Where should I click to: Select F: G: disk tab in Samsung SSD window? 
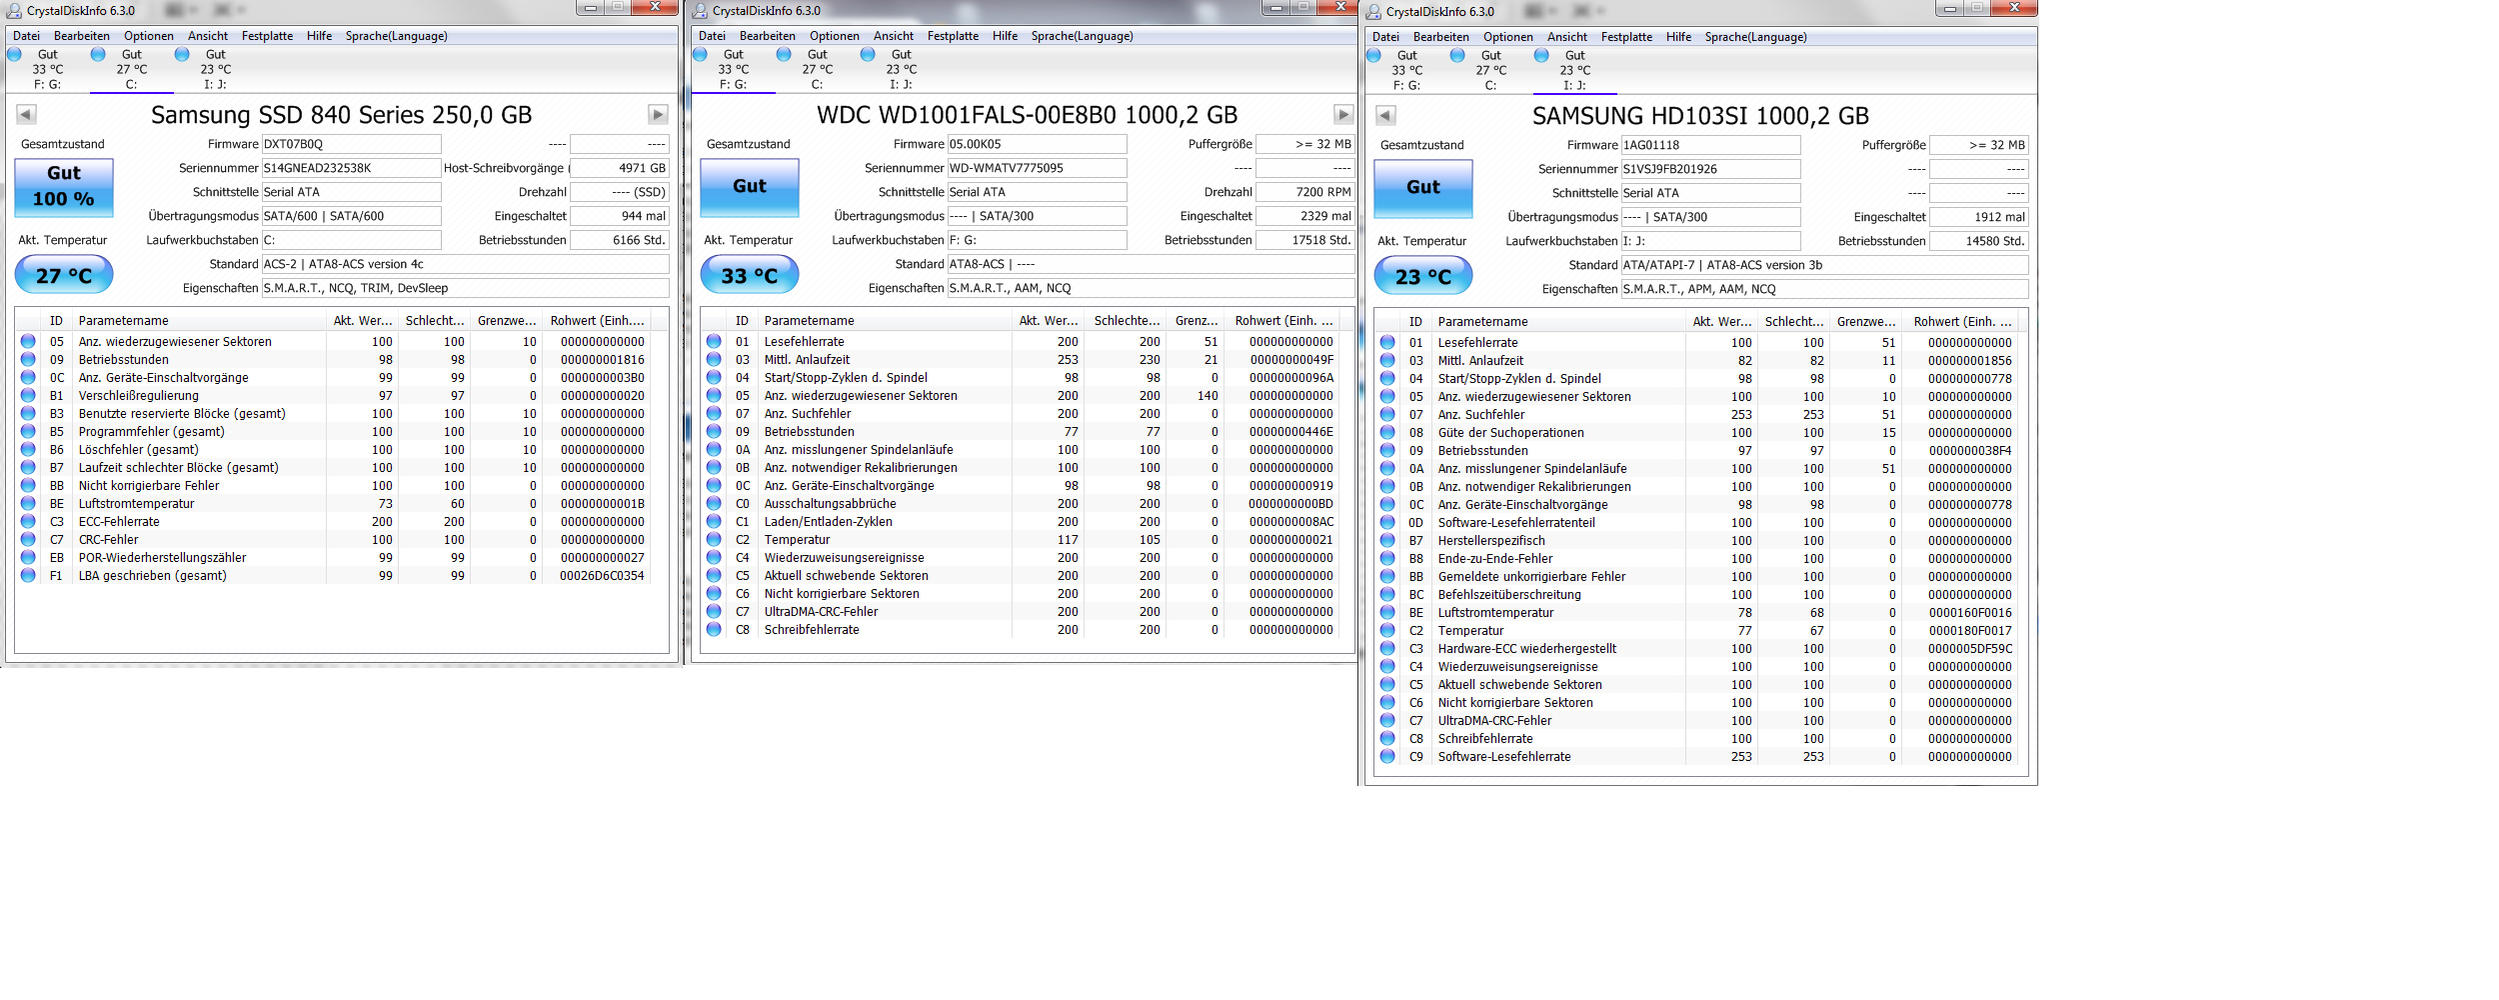[x=47, y=69]
